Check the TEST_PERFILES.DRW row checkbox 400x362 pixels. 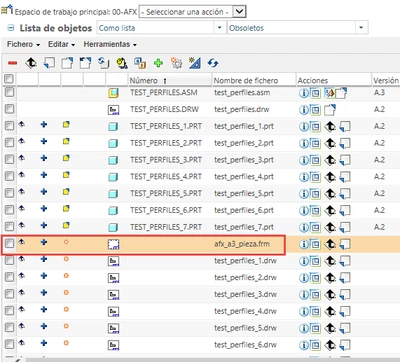[x=9, y=109]
